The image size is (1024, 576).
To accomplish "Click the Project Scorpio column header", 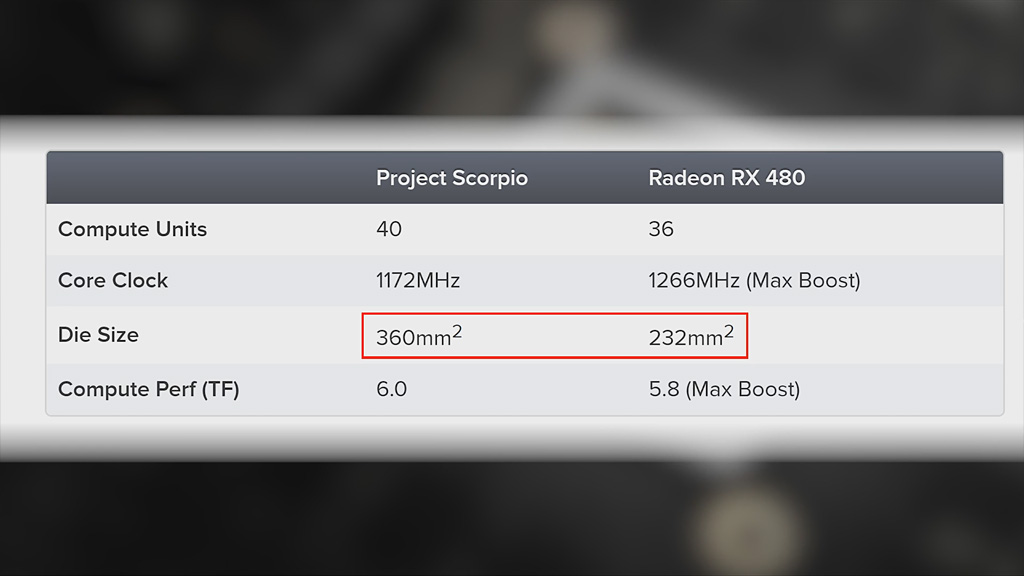I will click(451, 178).
